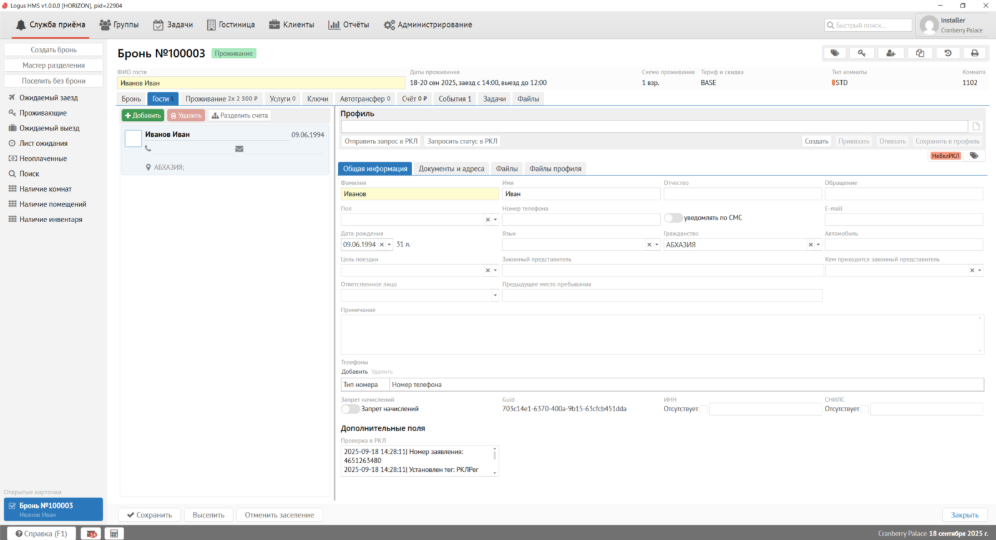Enable the SMS notification toggle
The image size is (996, 540).
point(673,218)
